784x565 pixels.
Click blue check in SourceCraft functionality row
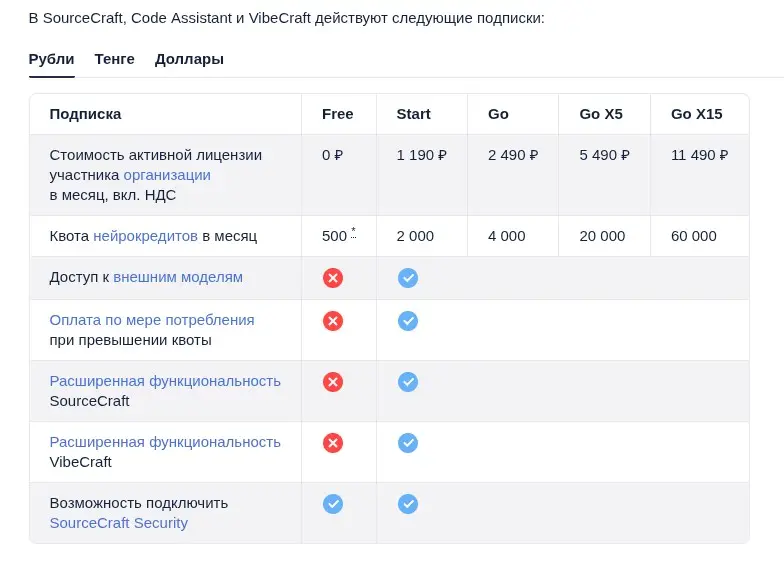pyautogui.click(x=408, y=382)
